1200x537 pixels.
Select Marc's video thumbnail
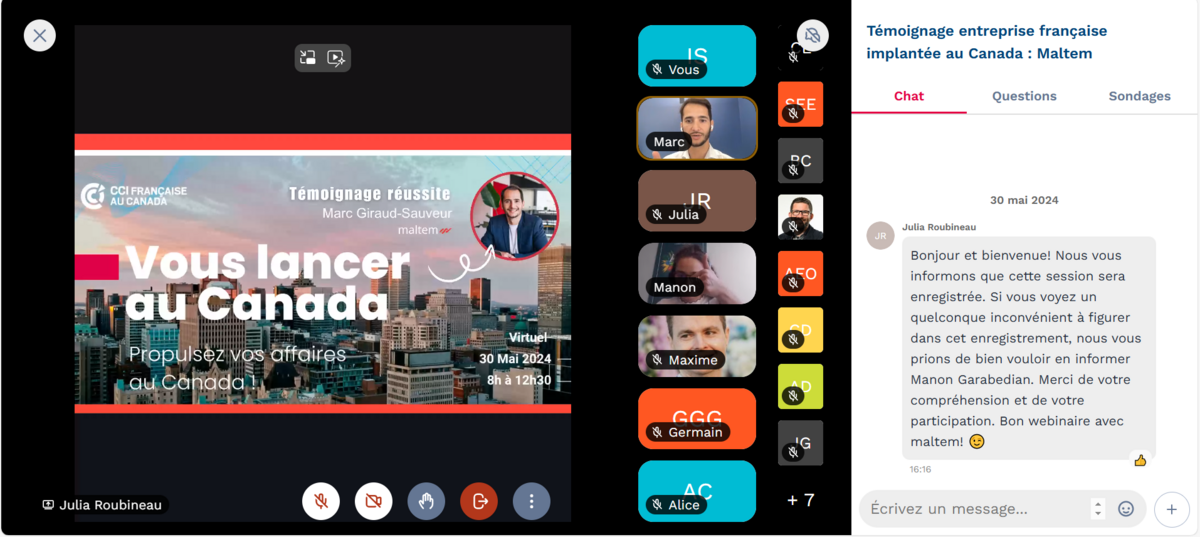coord(697,128)
